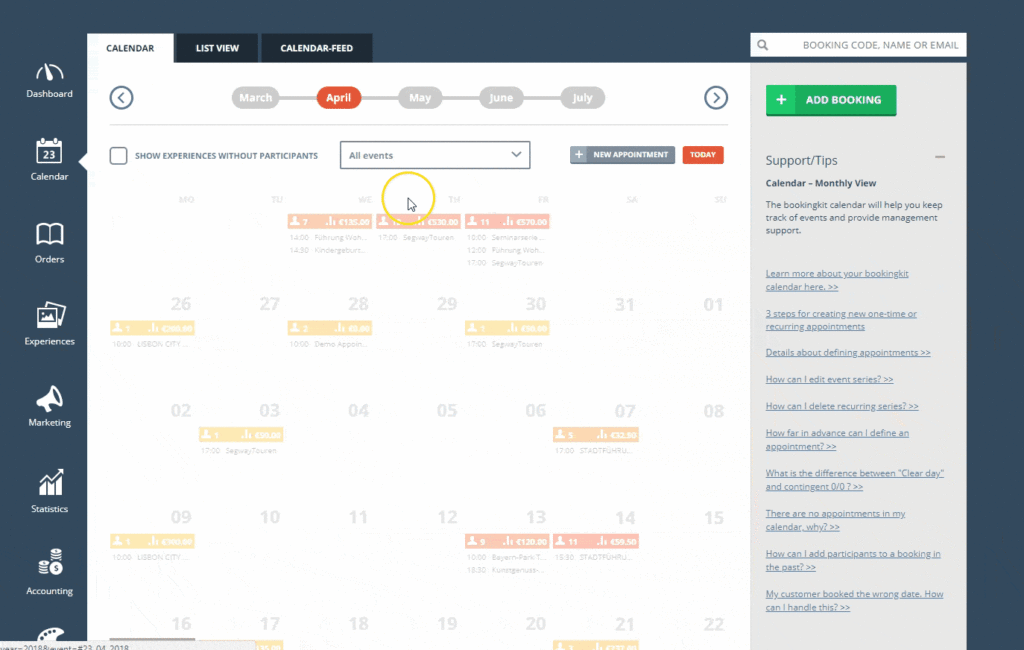Viewport: 1024px width, 650px height.
Task: Select the calendar day 28
Action: coord(358,304)
